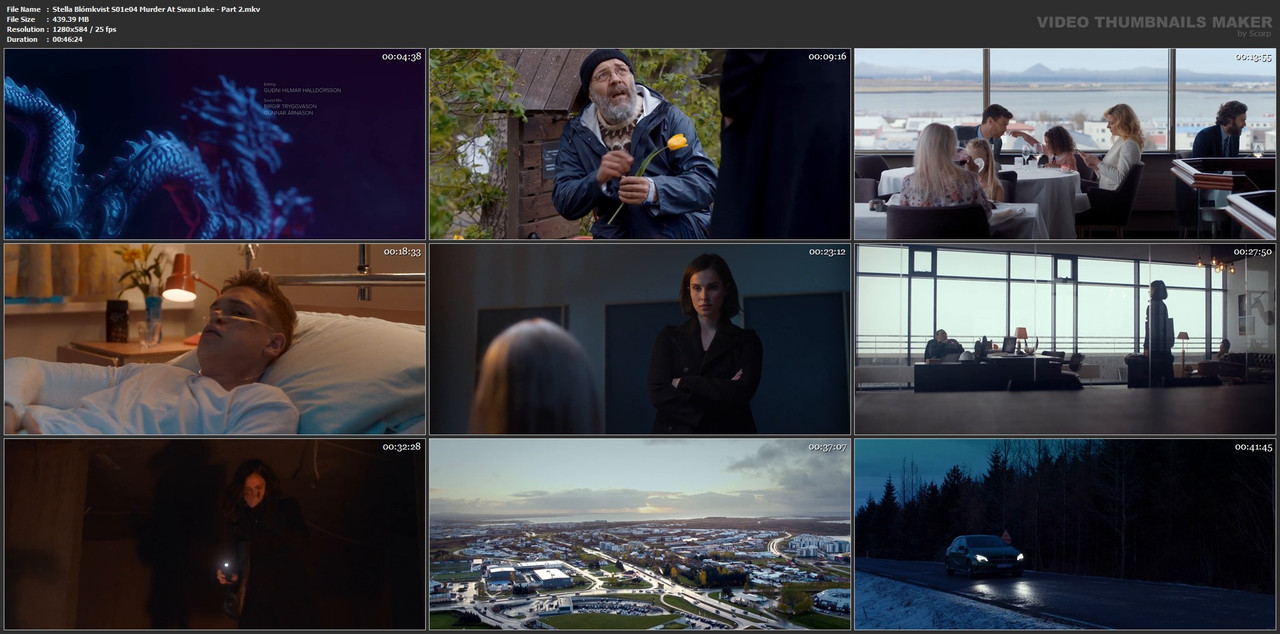This screenshot has width=1280, height=634.
Task: Click the timestamp 00:41:45
Action: click(1253, 447)
